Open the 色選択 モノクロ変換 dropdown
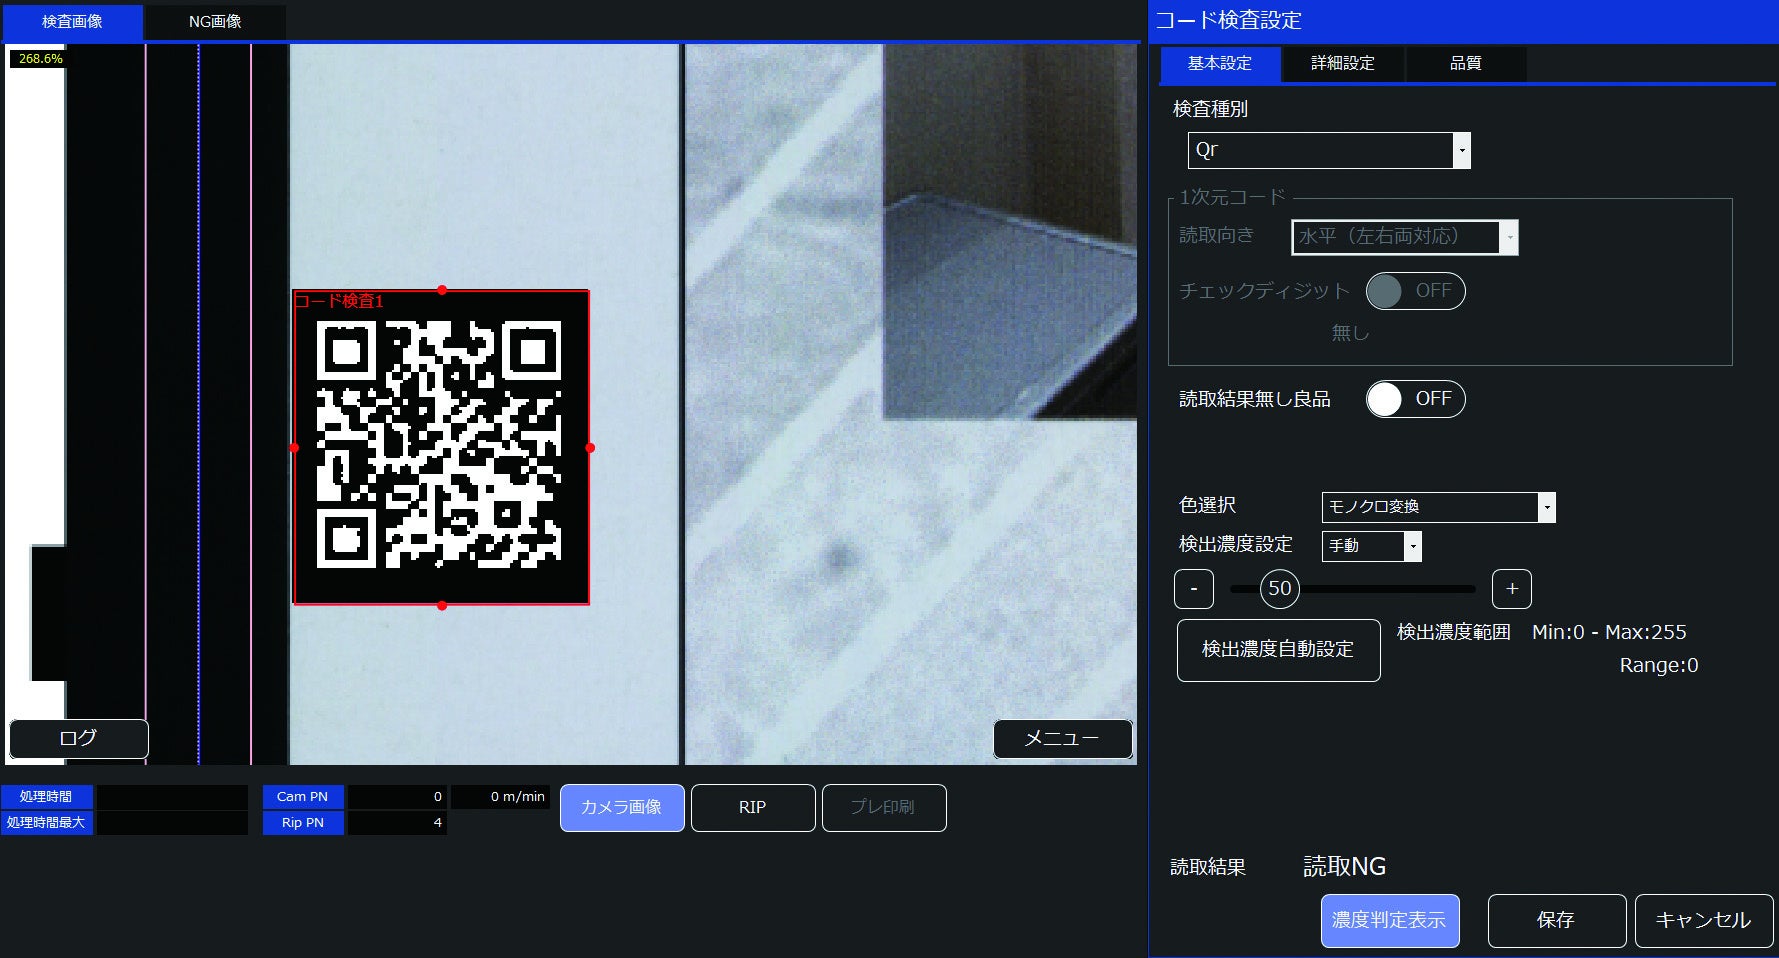The width and height of the screenshot is (1779, 958). (x=1438, y=507)
